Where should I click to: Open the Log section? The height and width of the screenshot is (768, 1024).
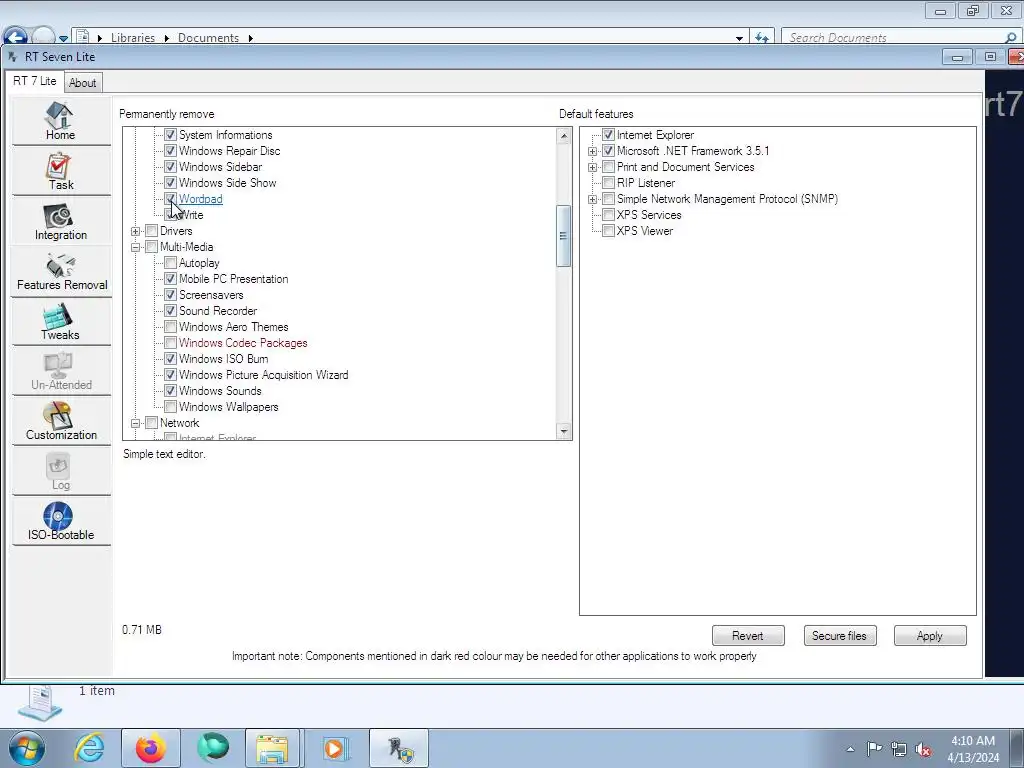[61, 472]
